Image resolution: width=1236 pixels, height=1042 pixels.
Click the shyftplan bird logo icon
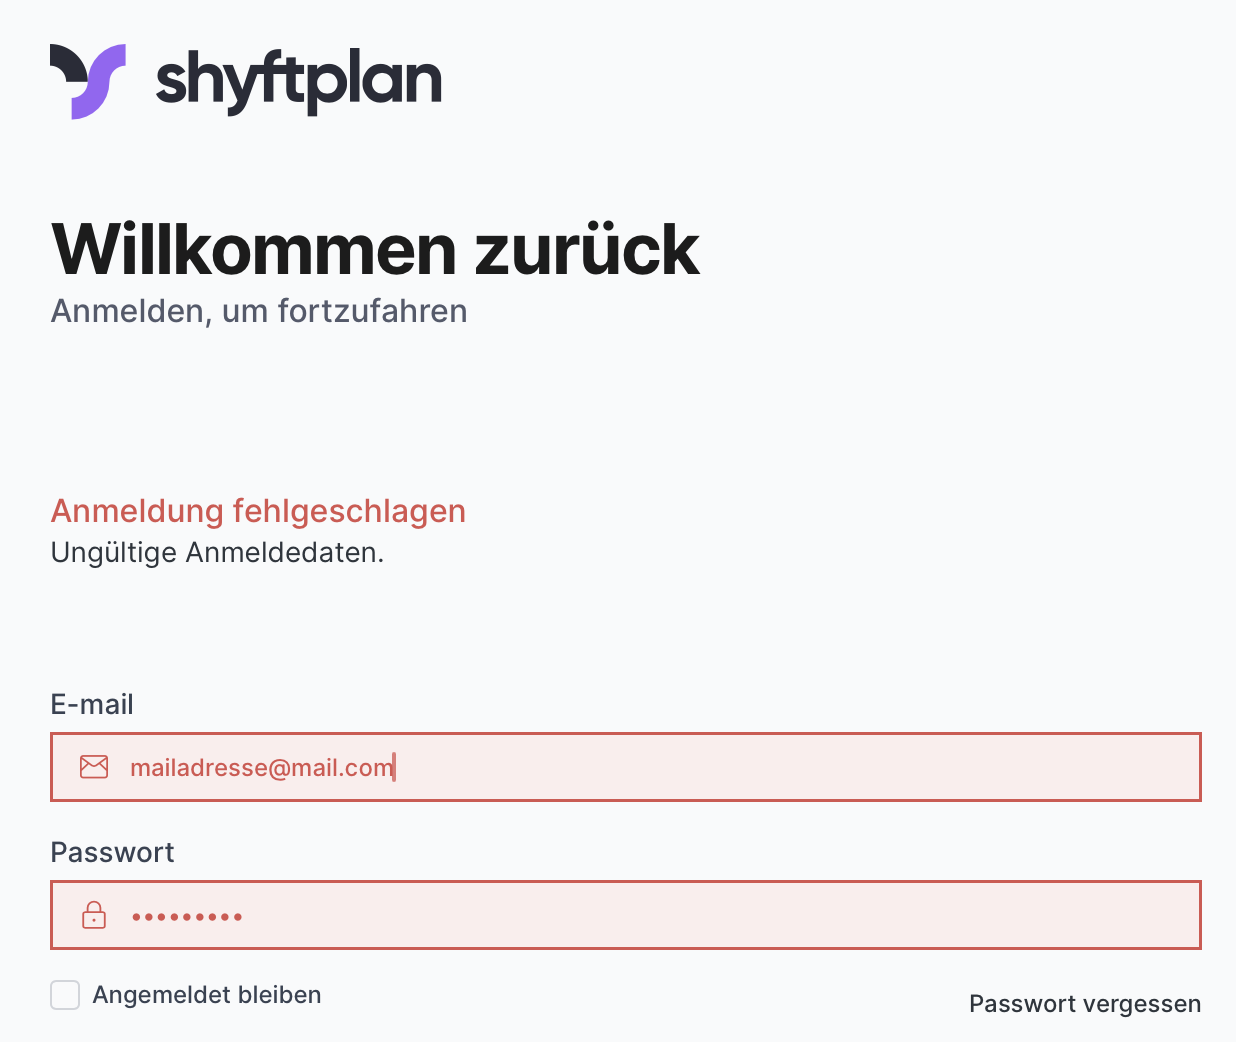[x=88, y=80]
